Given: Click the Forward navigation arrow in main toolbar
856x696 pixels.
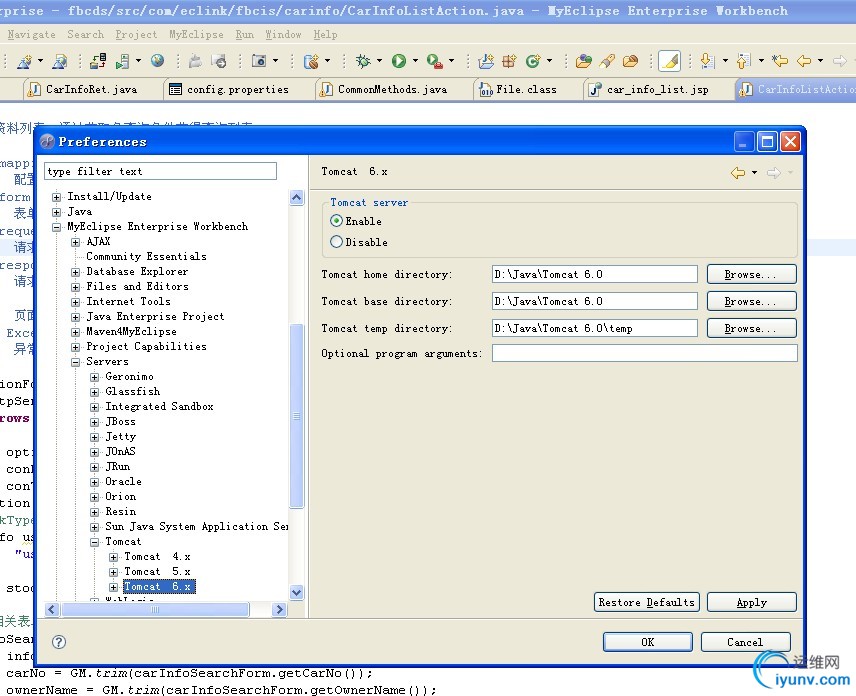Looking at the screenshot, I should tap(840, 61).
